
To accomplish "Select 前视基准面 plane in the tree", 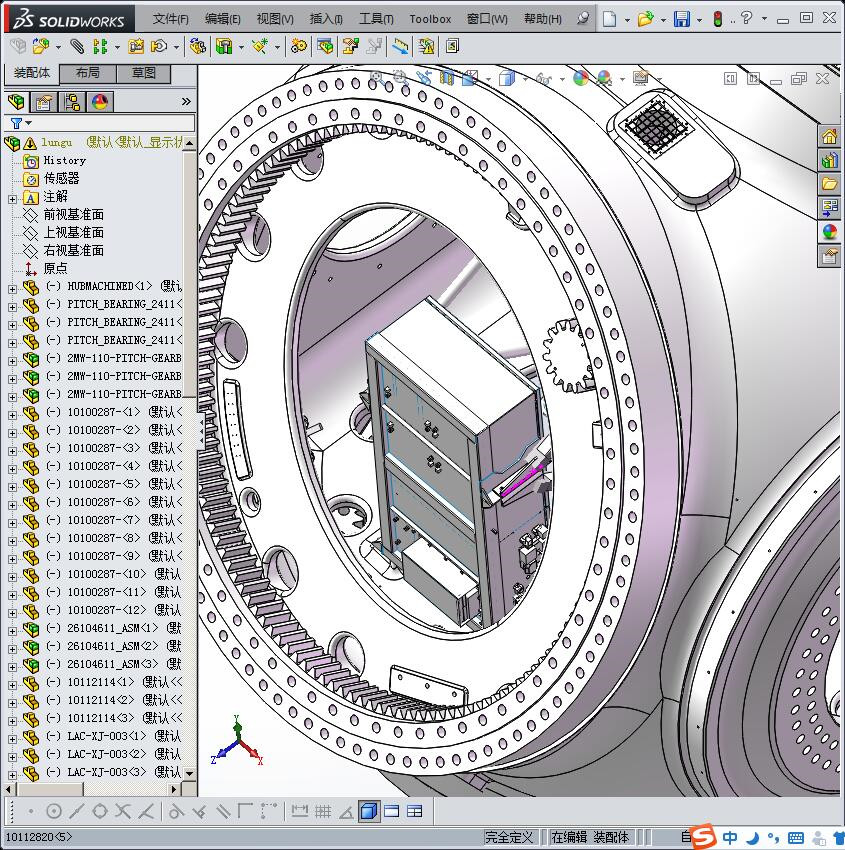I will [73, 214].
